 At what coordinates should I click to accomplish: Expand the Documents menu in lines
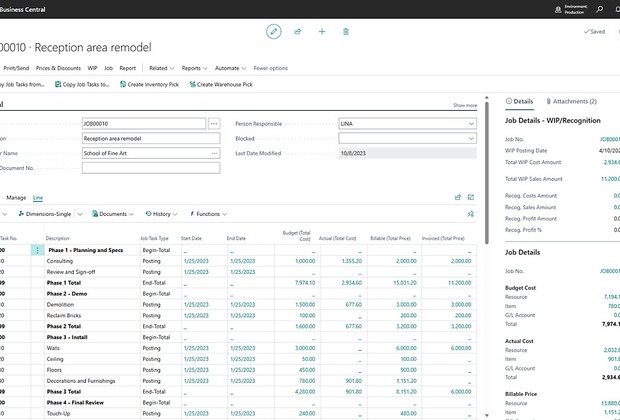113,214
